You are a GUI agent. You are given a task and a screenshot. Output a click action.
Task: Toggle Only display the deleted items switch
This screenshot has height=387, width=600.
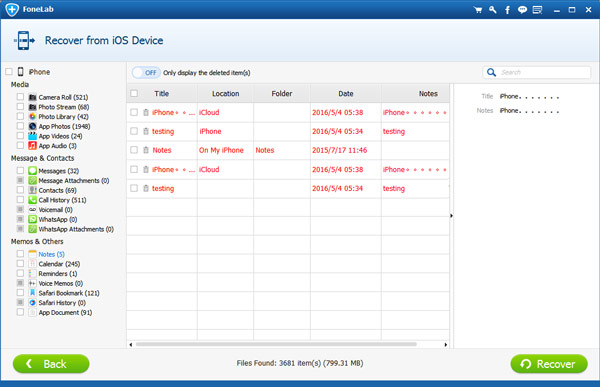[146, 73]
